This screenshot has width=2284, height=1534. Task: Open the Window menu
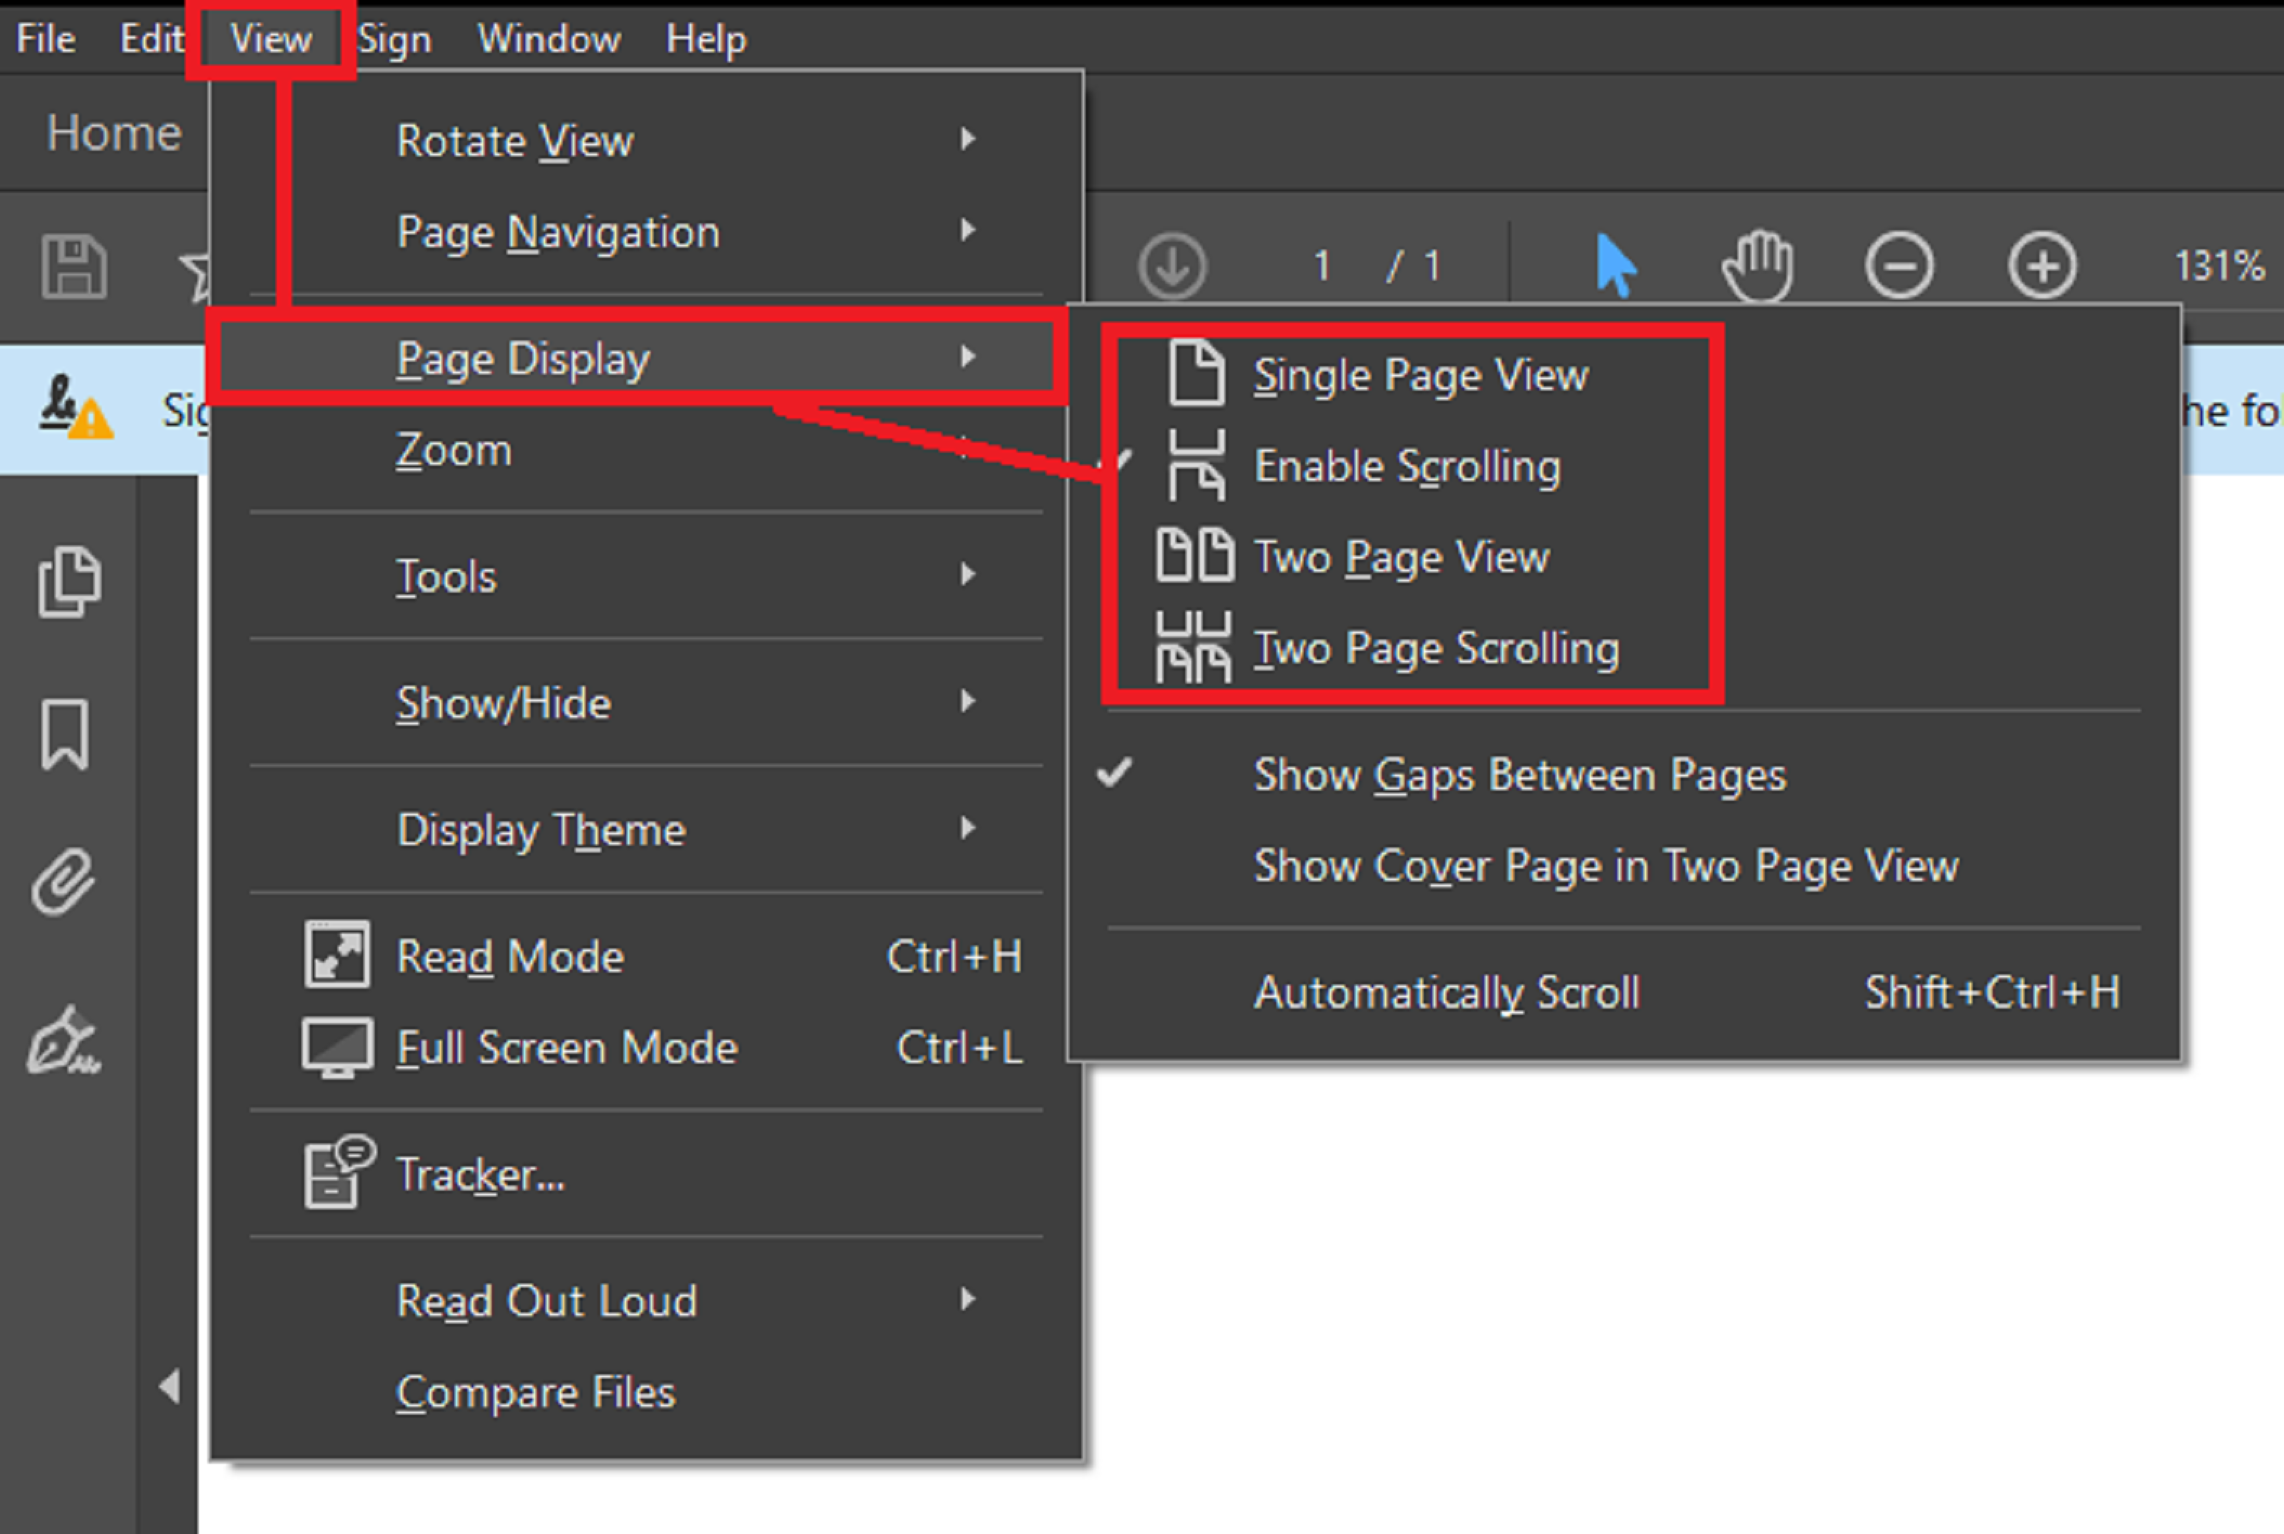548,38
